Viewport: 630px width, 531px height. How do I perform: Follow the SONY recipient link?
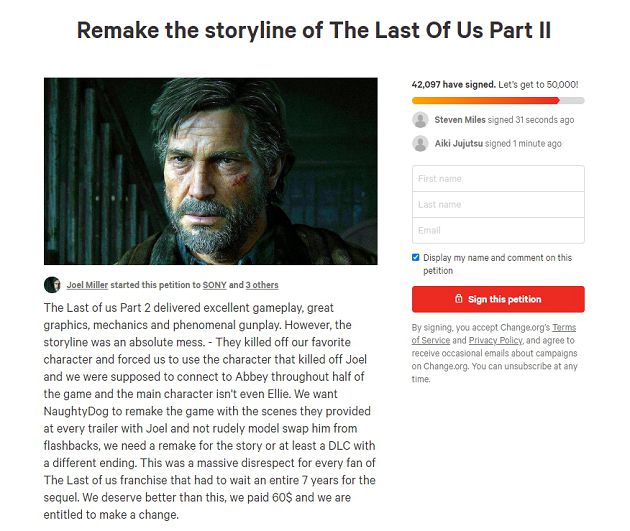215,285
